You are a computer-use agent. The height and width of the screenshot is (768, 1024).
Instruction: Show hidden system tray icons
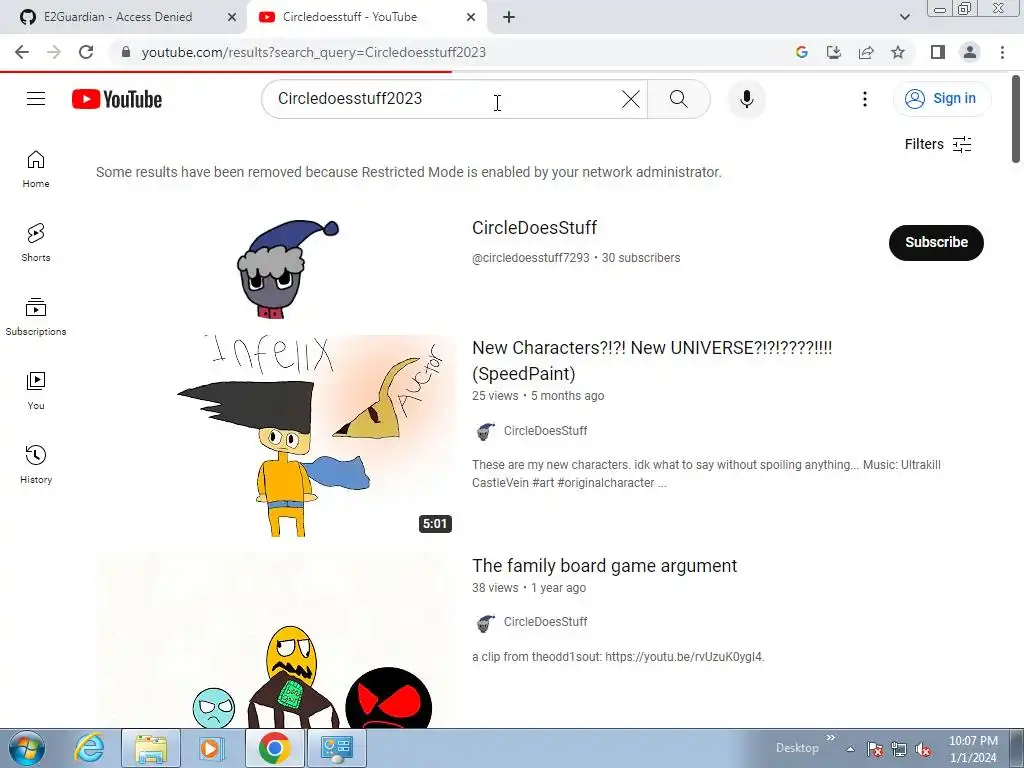pos(850,749)
